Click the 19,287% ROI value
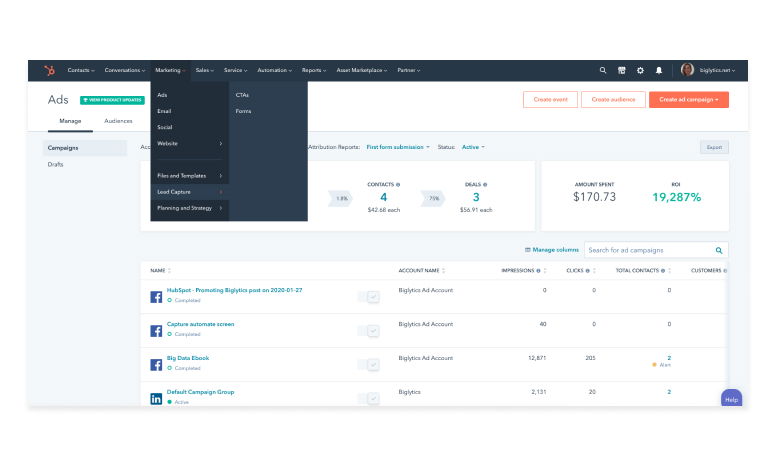 tap(677, 197)
